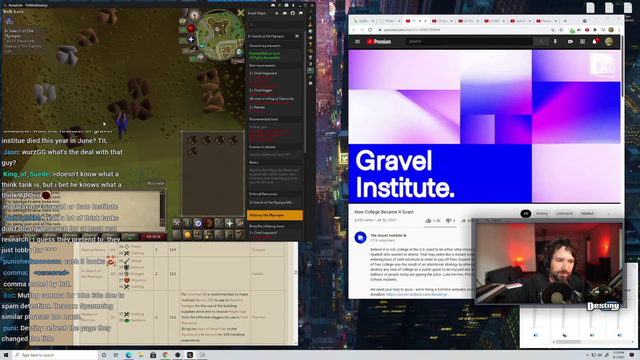Click the YouTube search magnifier button
This screenshot has width=640, height=360.
click(x=541, y=42)
